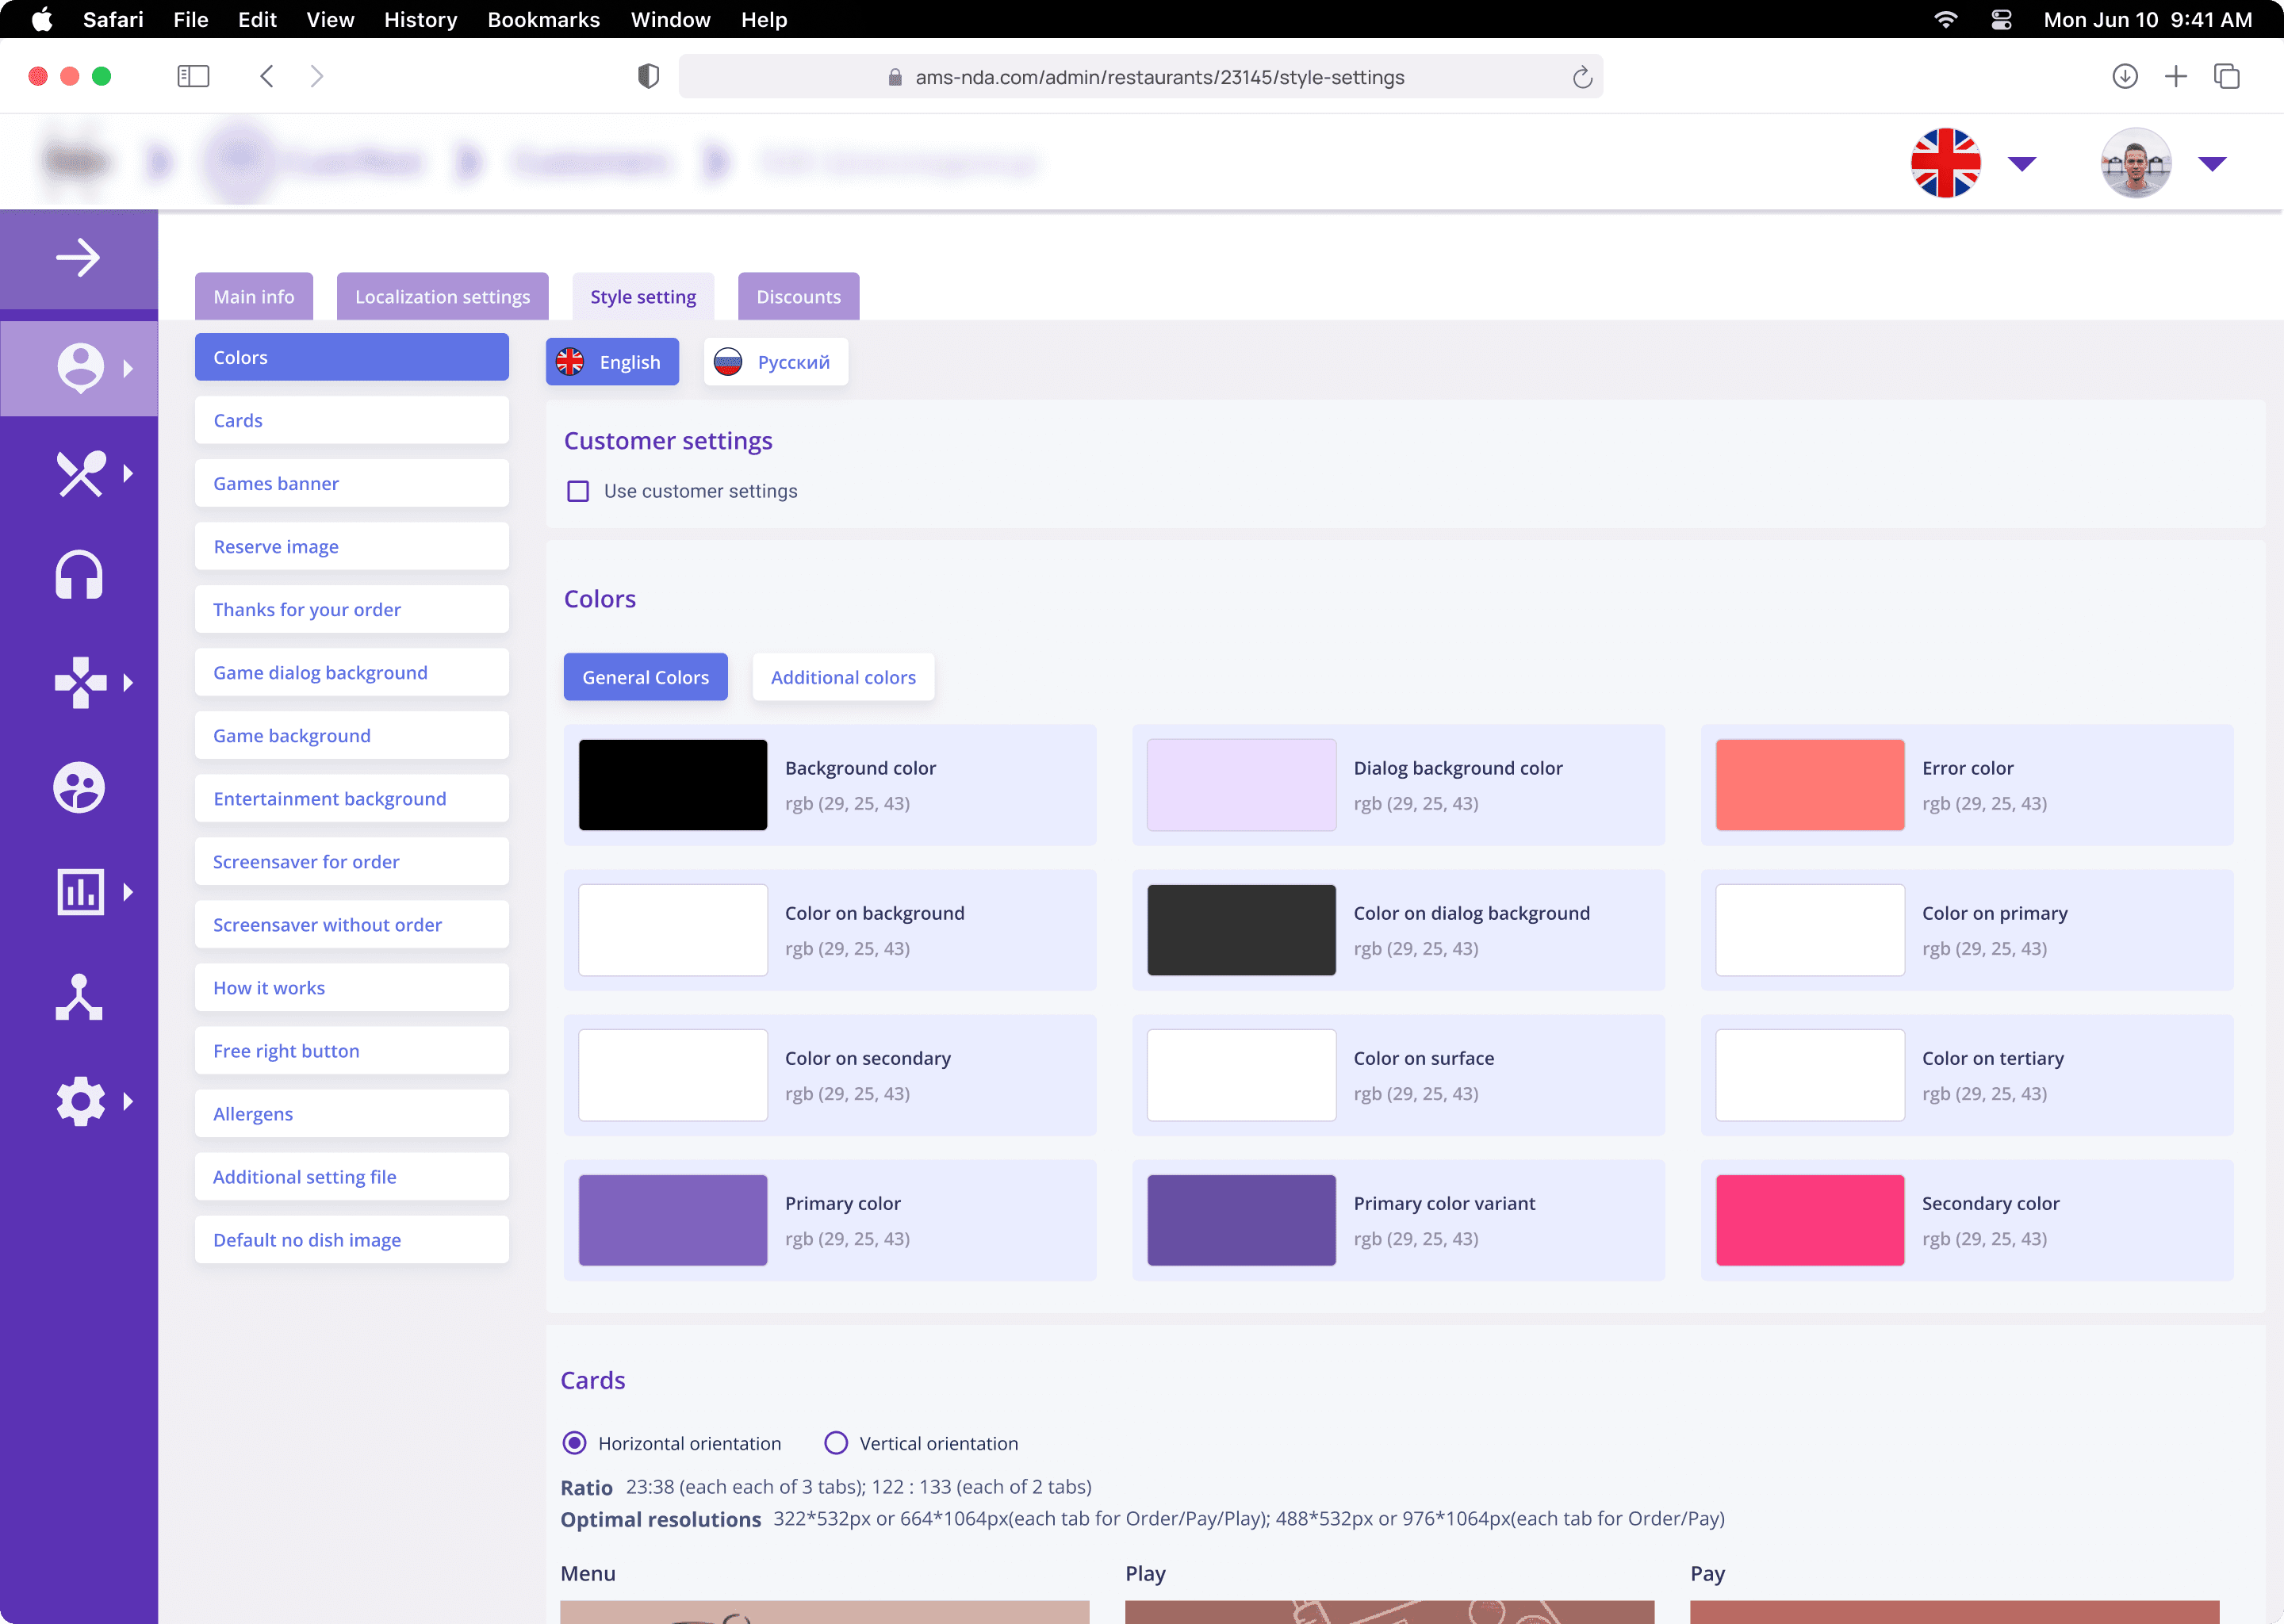This screenshot has height=1624, width=2284.
Task: Enable the Use customer settings checkbox
Action: (x=578, y=491)
